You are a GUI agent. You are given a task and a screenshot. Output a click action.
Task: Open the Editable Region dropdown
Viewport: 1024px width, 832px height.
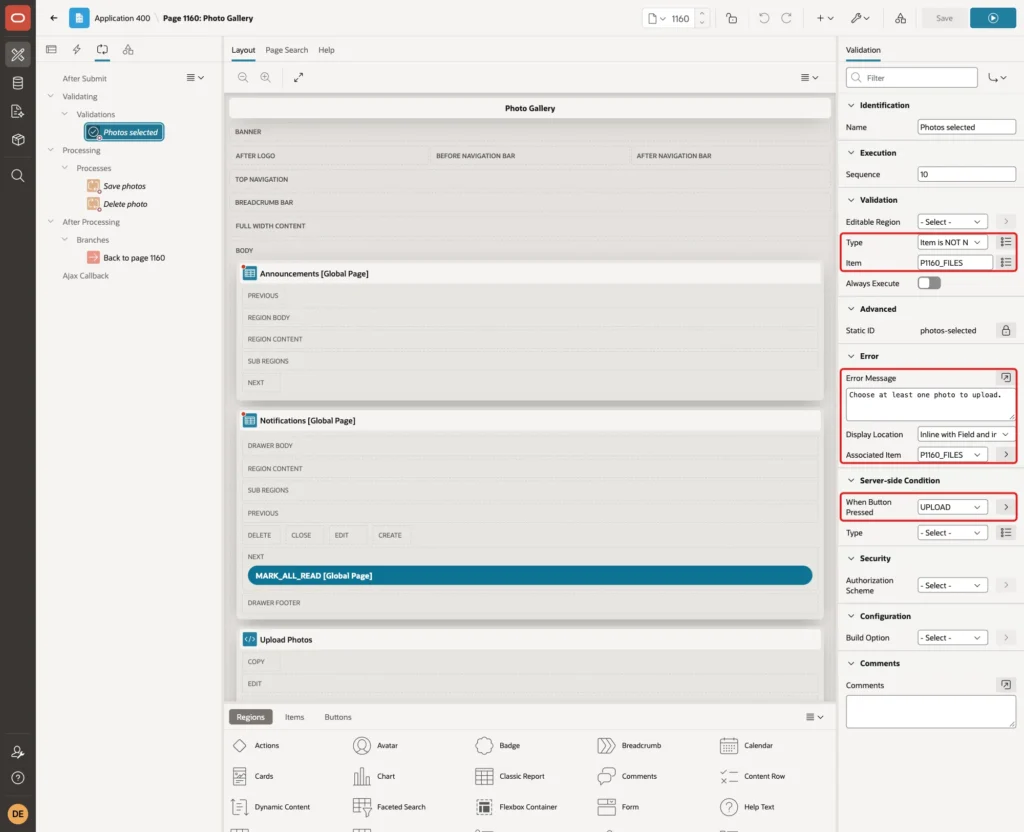(952, 222)
